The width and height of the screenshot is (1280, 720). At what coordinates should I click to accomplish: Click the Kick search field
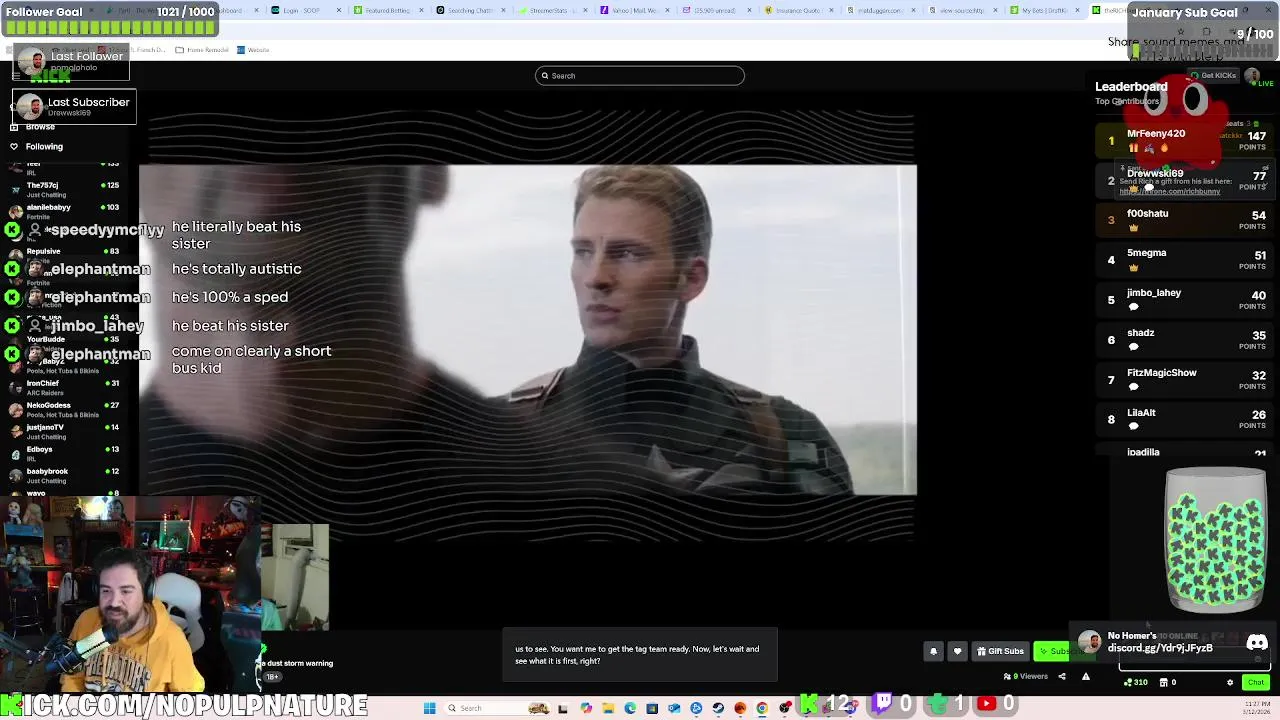point(640,75)
